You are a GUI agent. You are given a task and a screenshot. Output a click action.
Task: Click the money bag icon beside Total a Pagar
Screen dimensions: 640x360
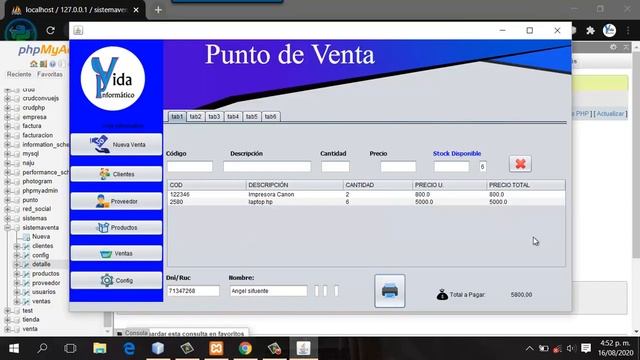click(442, 294)
